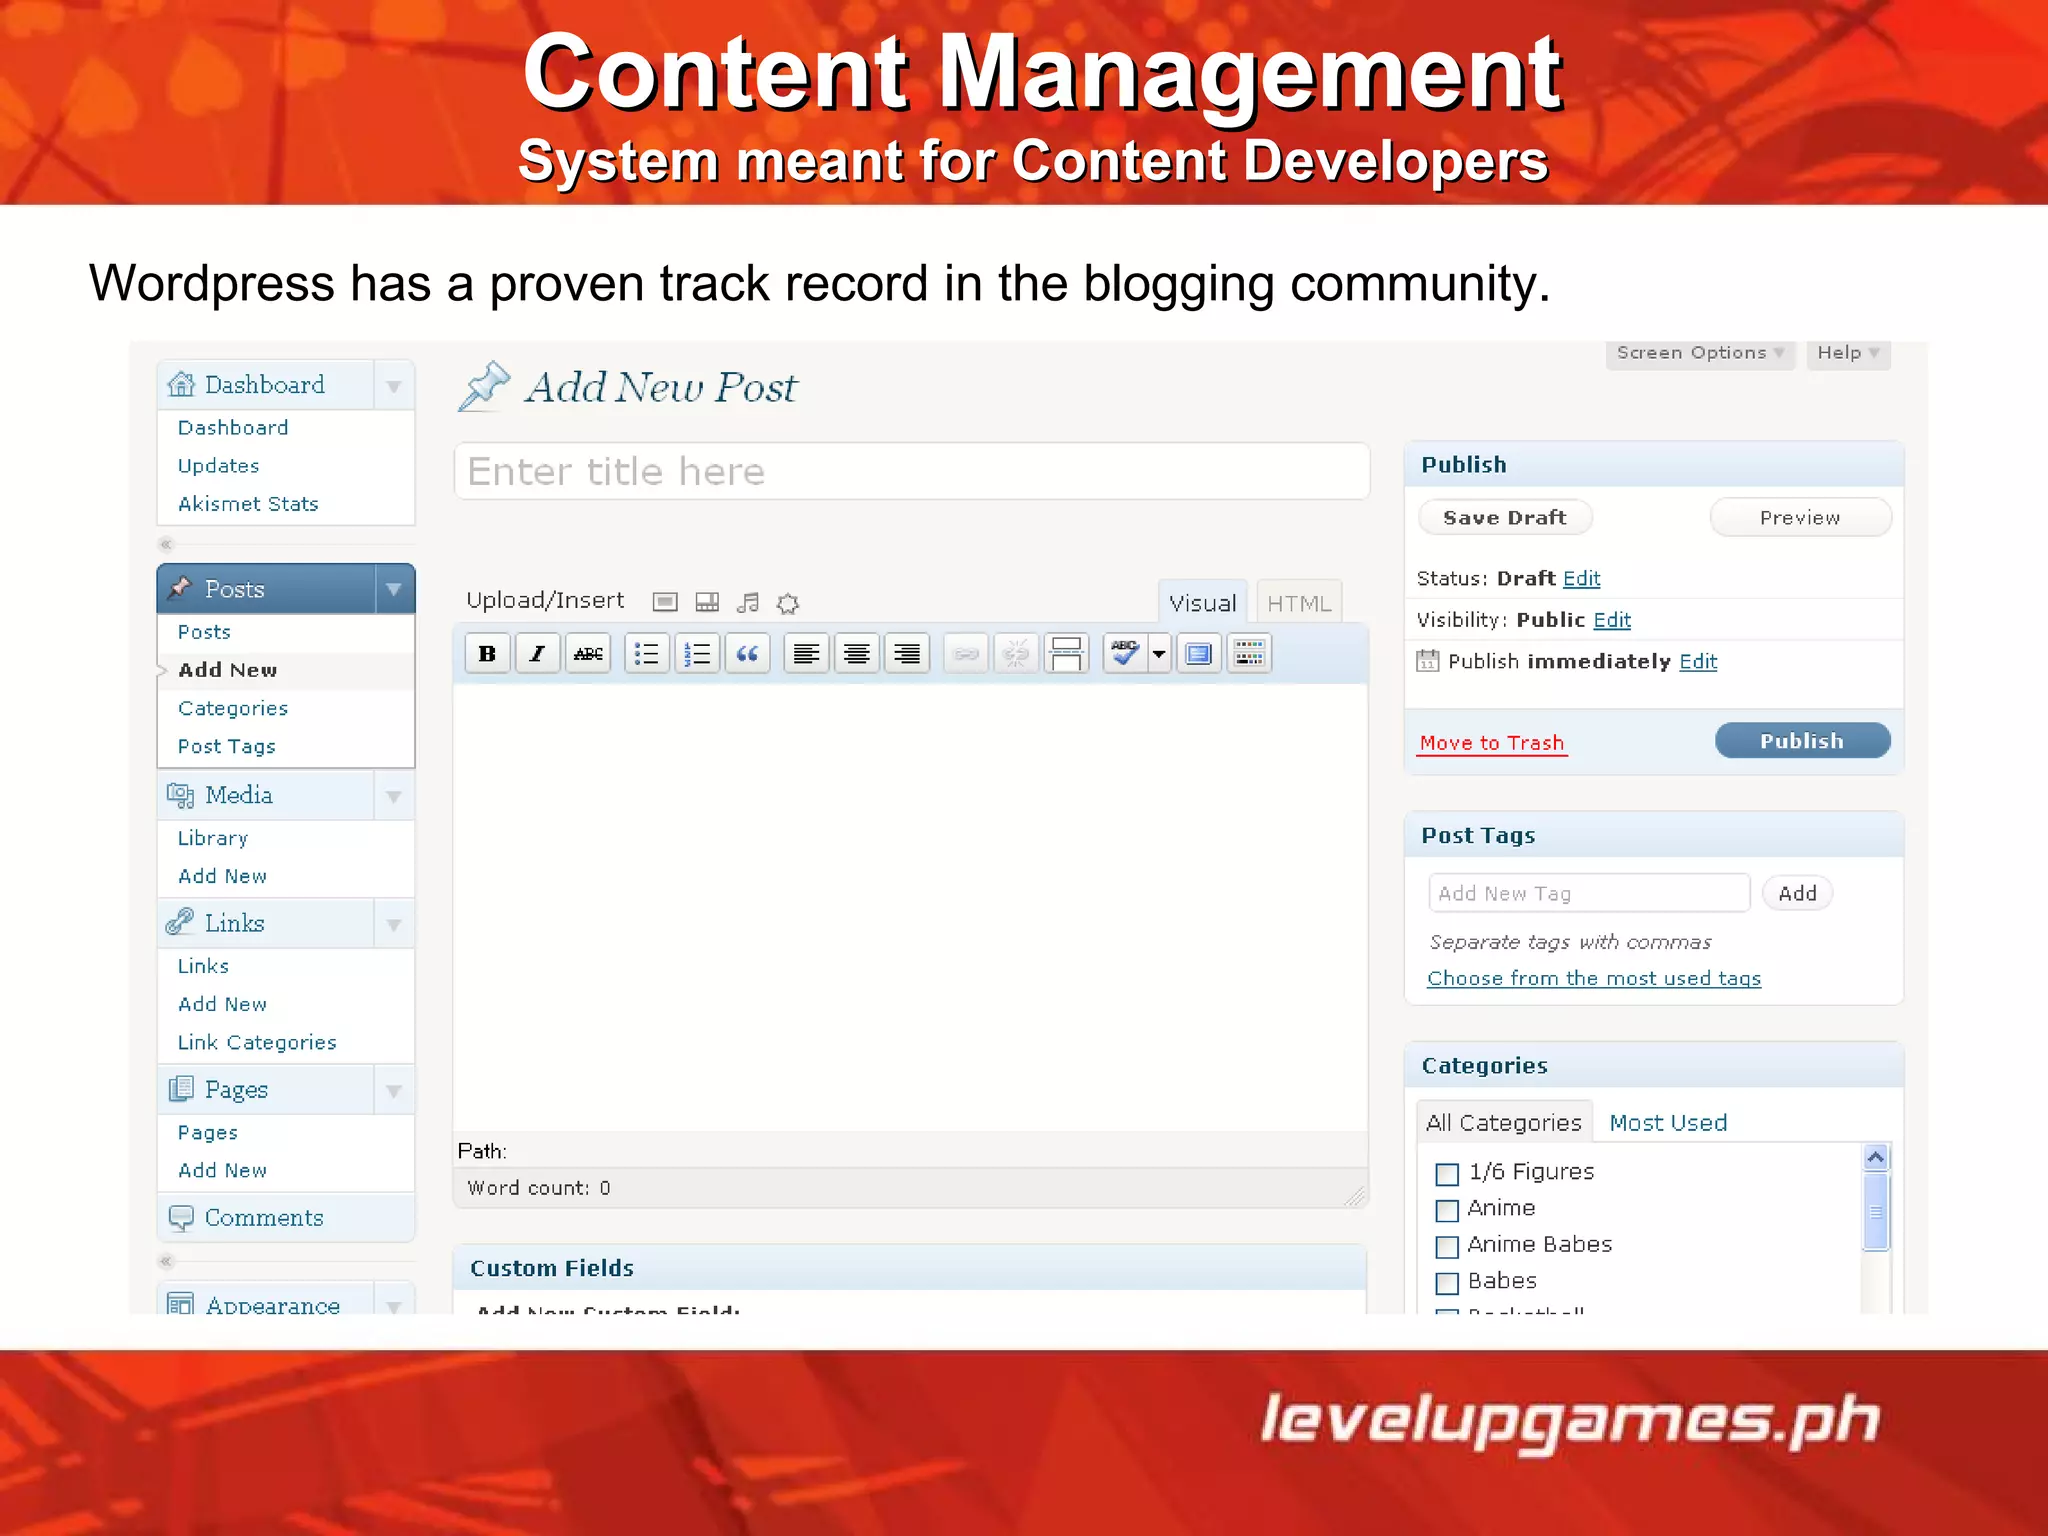Screen dimensions: 2048x1536
Task: Select the All Categories tab
Action: tap(1503, 1122)
